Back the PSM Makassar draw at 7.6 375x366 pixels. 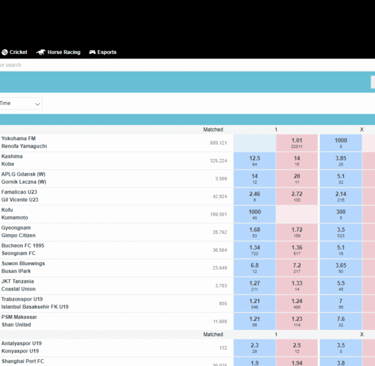[x=341, y=321]
